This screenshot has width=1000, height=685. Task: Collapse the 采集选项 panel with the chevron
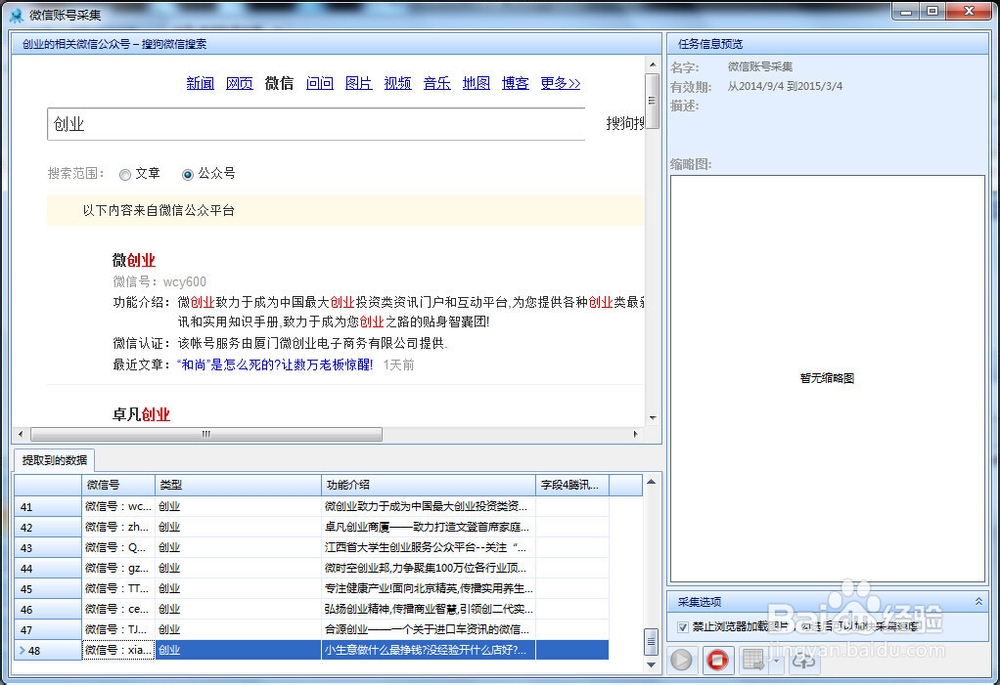coord(978,601)
